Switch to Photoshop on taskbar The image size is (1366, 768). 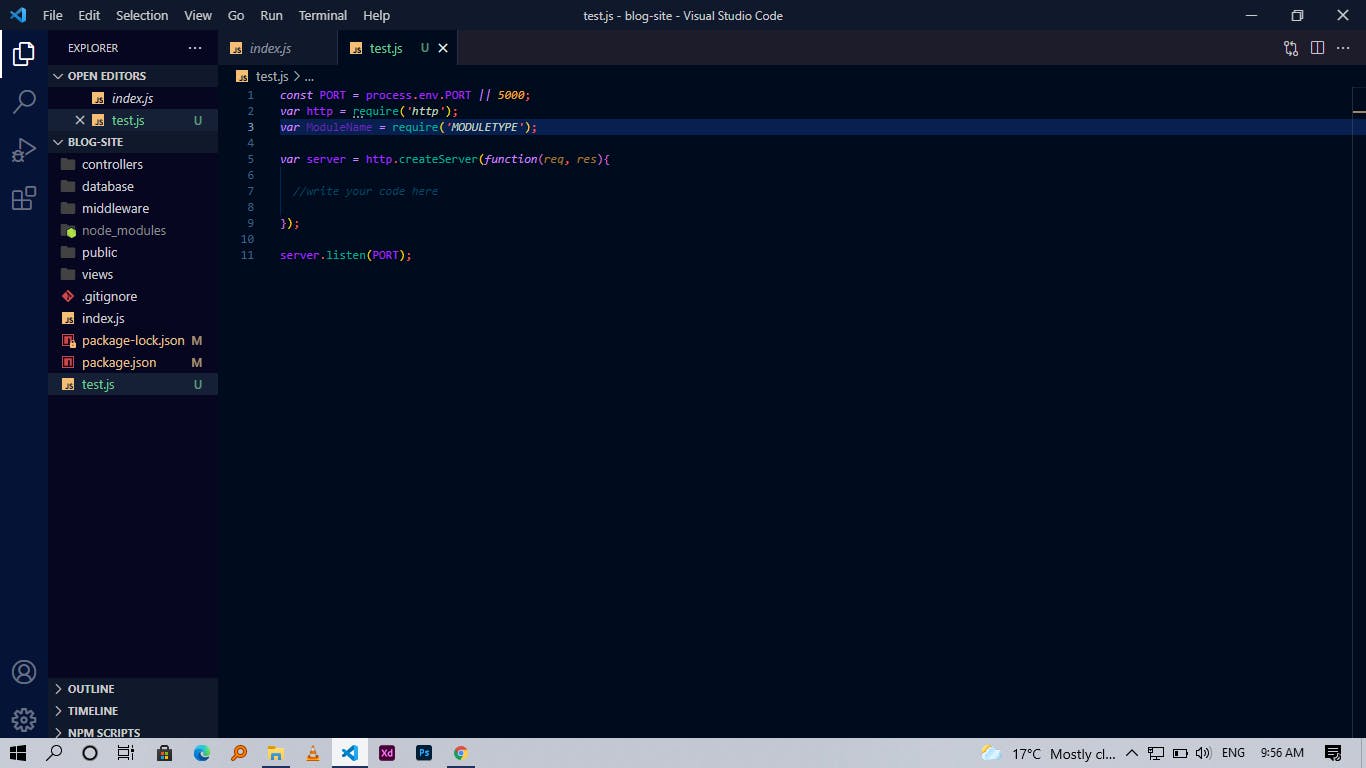tap(424, 753)
